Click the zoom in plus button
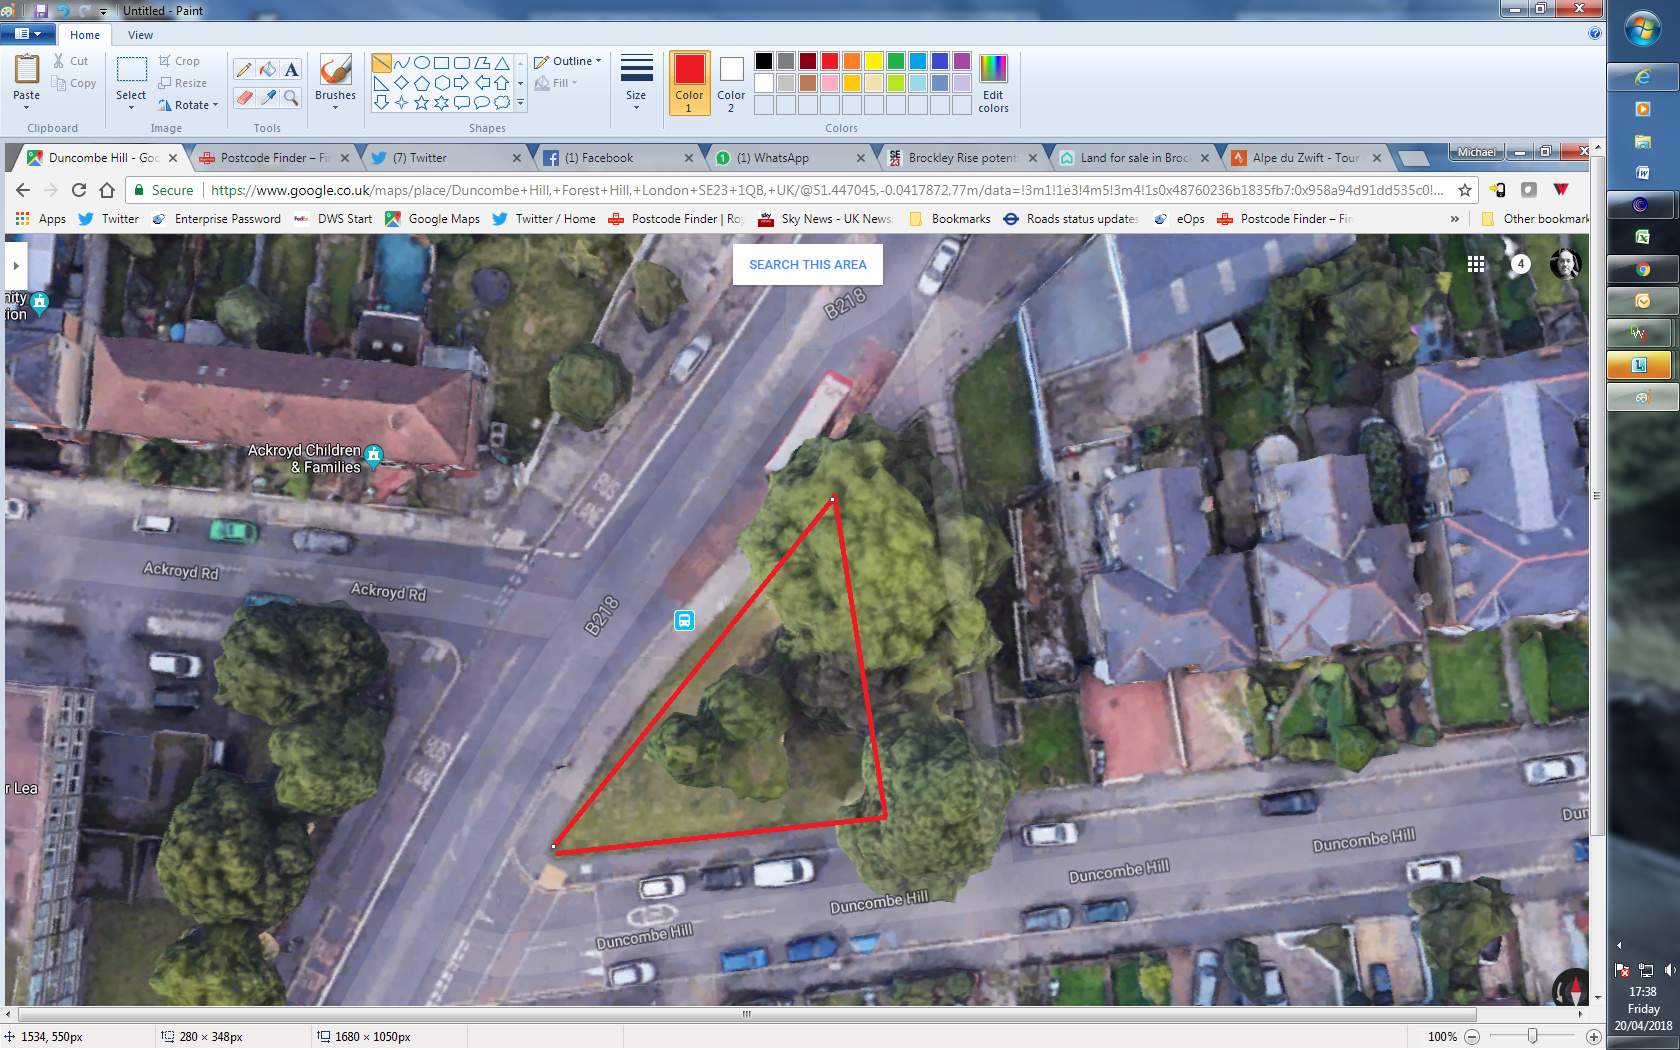Viewport: 1680px width, 1050px height. click(1593, 1037)
